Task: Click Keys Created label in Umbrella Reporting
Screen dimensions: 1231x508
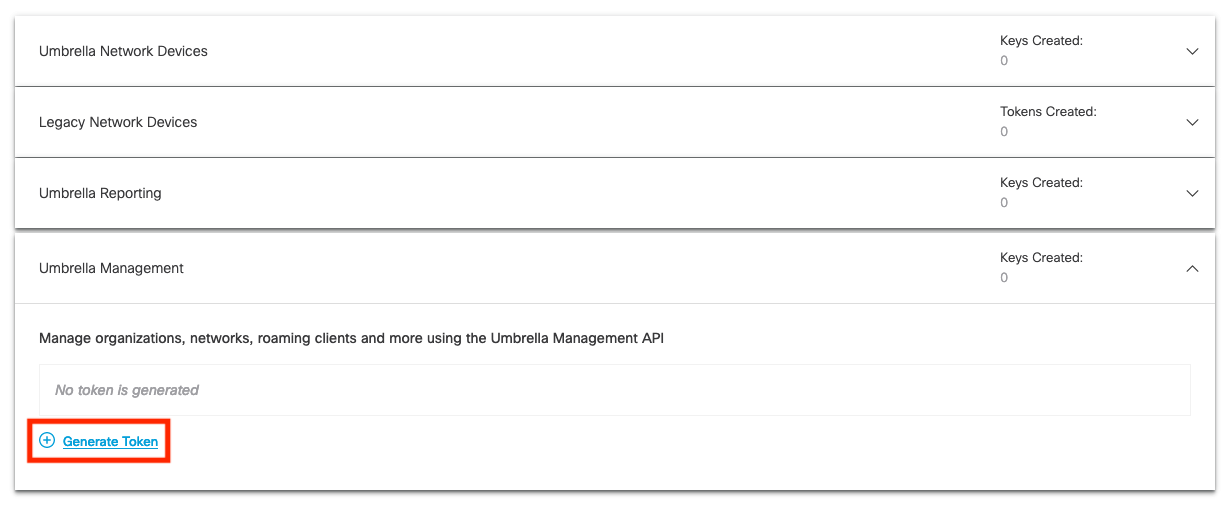Action: tap(1041, 183)
